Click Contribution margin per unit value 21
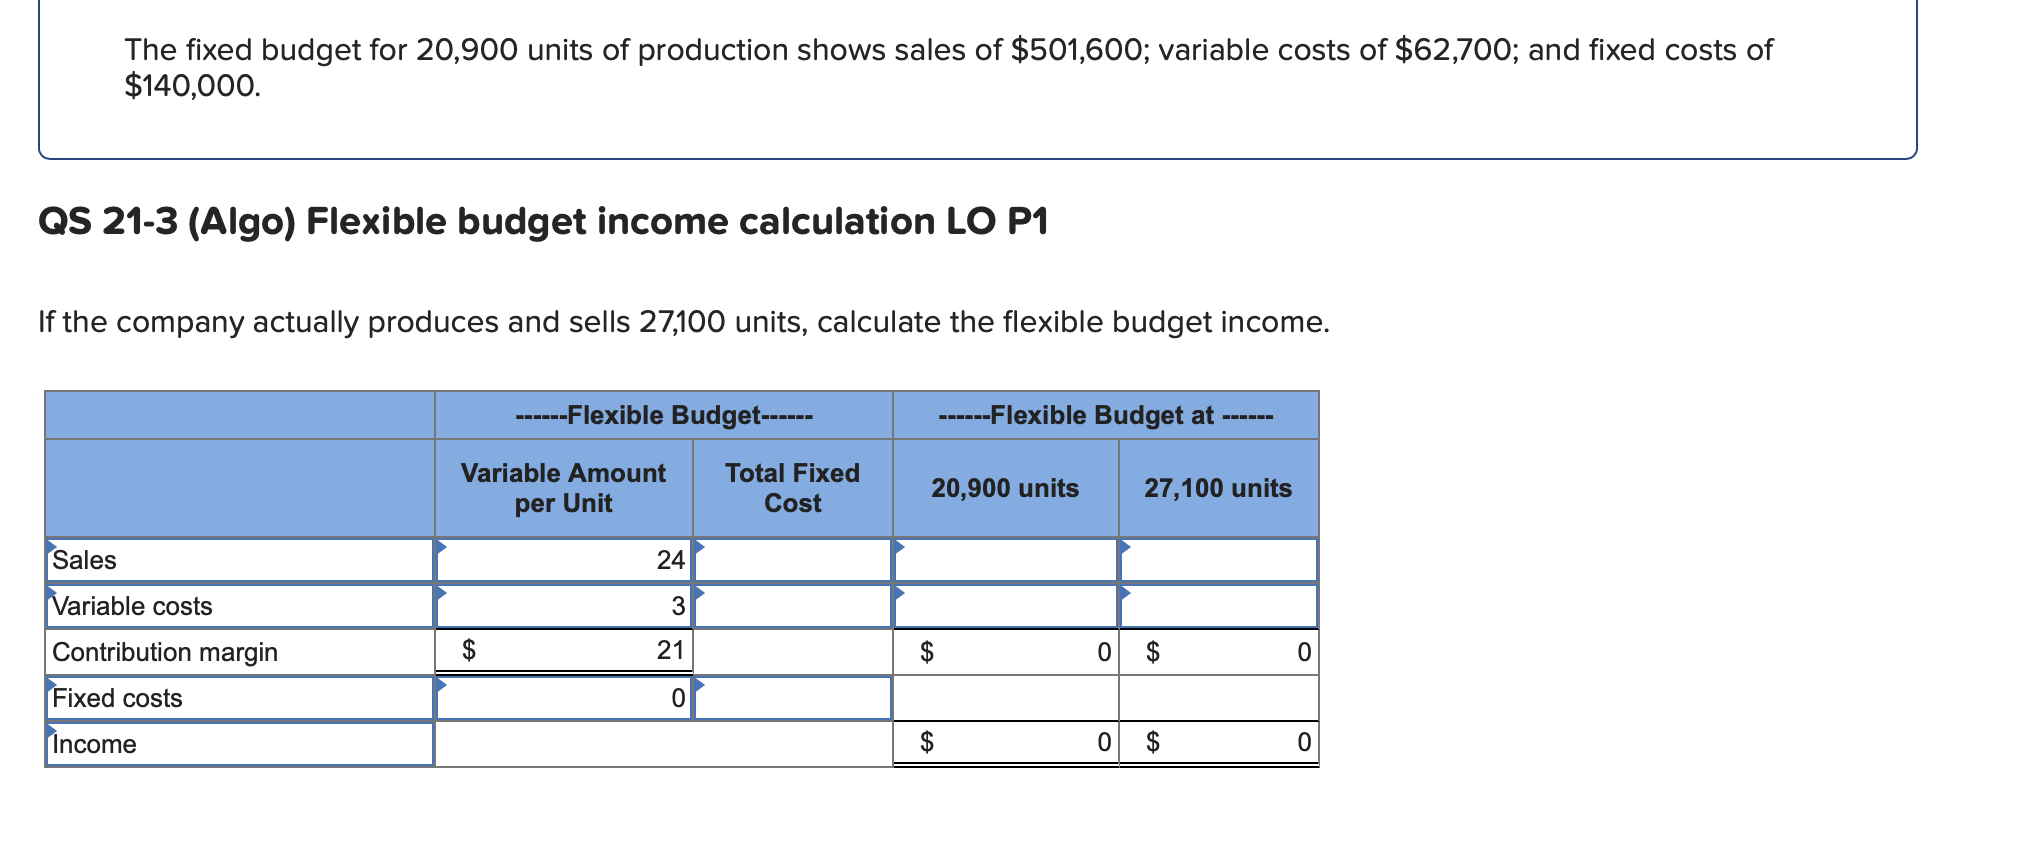Viewport: 2022px width, 842px height. coord(564,651)
